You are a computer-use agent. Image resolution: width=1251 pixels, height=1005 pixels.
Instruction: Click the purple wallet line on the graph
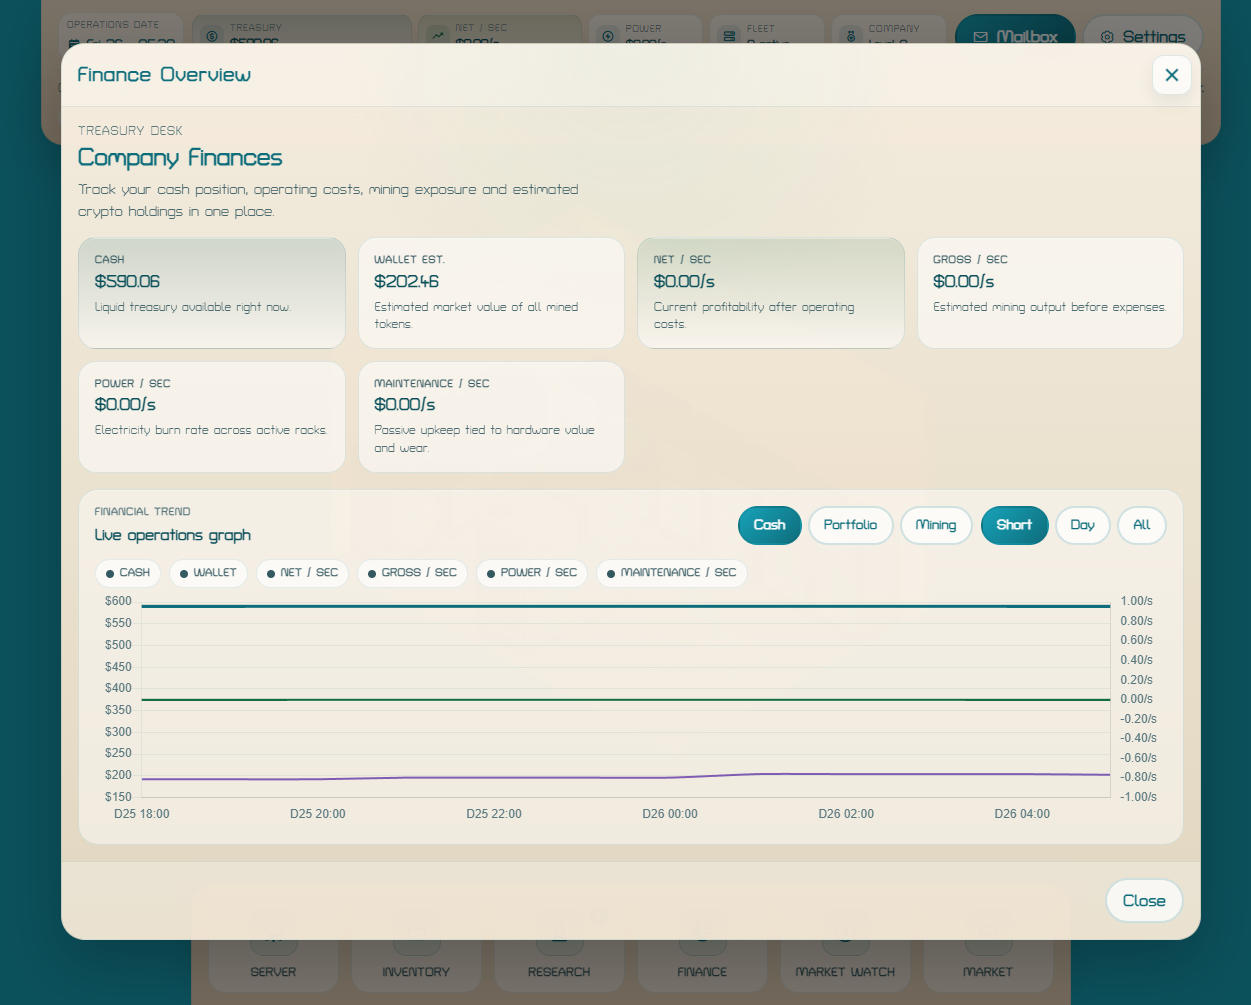point(625,777)
